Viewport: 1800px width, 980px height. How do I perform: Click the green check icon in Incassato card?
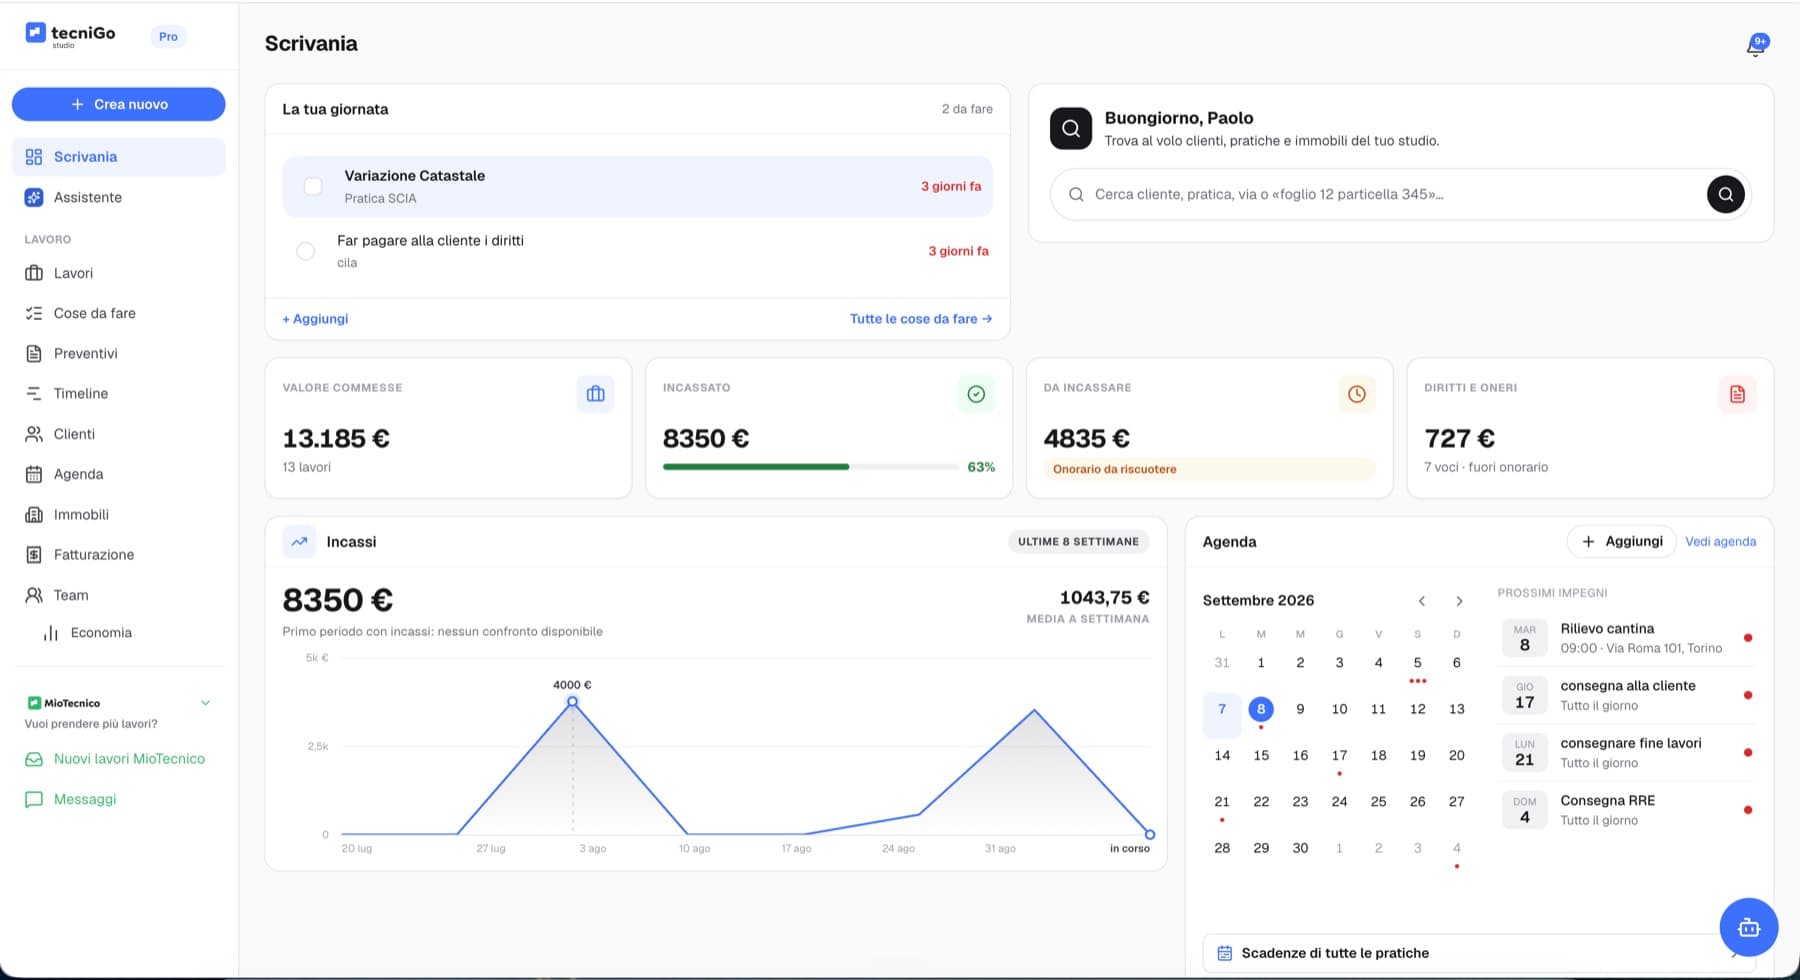click(976, 394)
